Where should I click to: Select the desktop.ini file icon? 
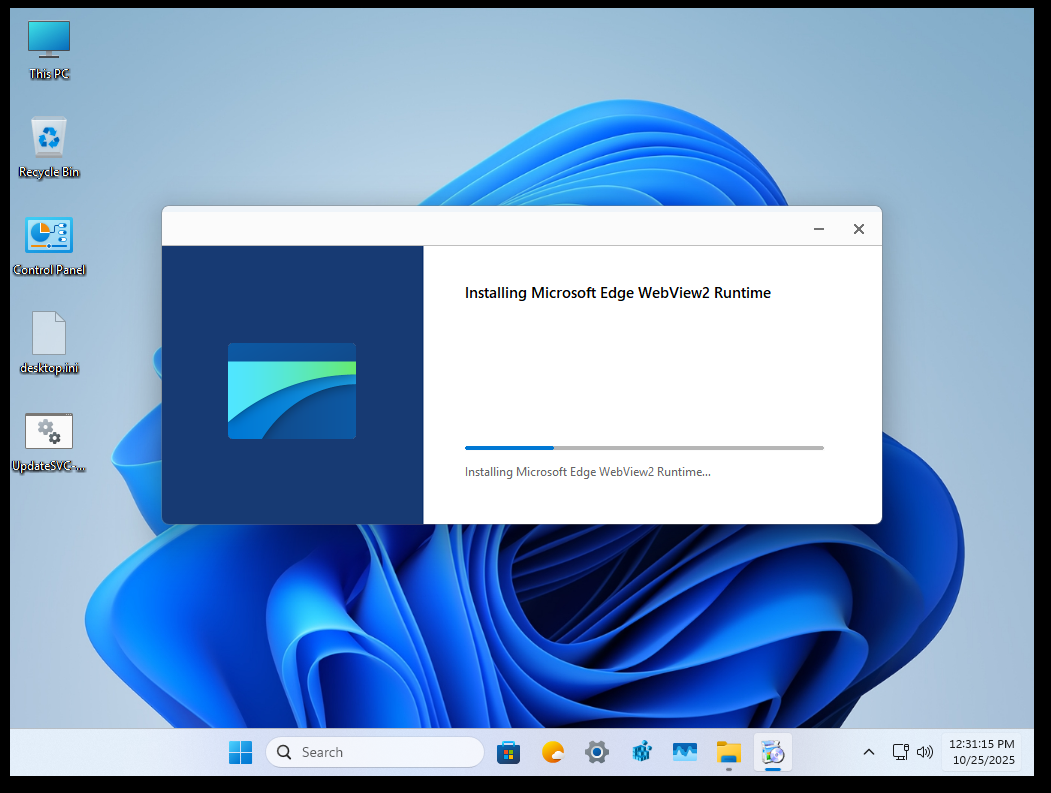click(49, 343)
